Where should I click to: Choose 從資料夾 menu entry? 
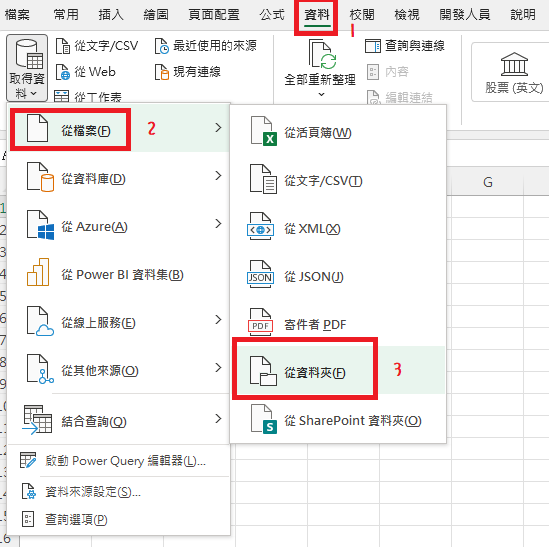coord(305,372)
